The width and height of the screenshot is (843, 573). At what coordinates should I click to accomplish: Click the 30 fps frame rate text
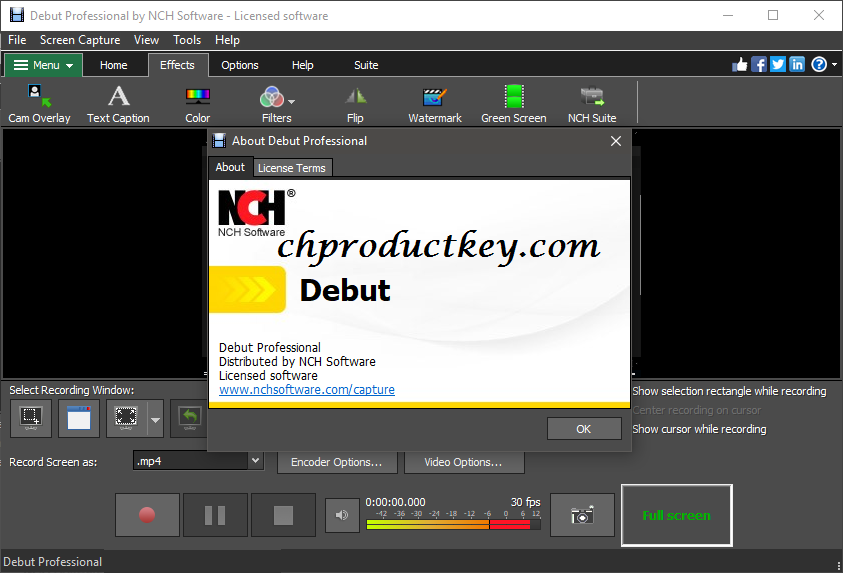(525, 502)
